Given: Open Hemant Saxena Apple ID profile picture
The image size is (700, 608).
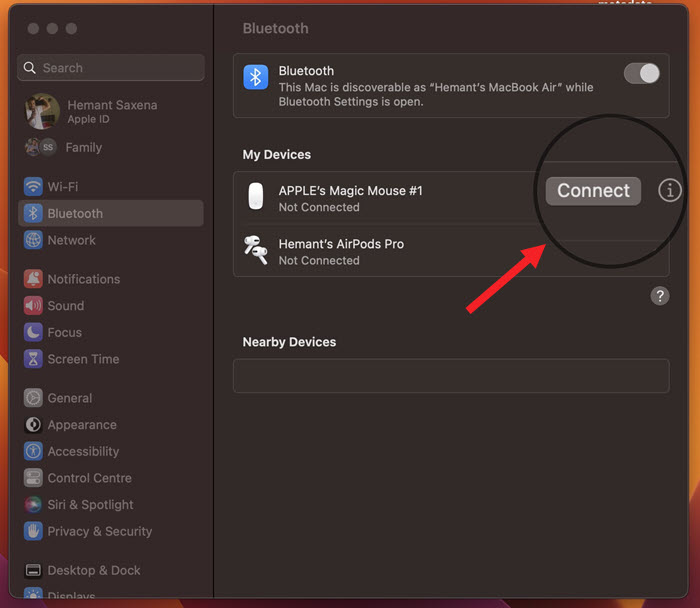Looking at the screenshot, I should [42, 112].
